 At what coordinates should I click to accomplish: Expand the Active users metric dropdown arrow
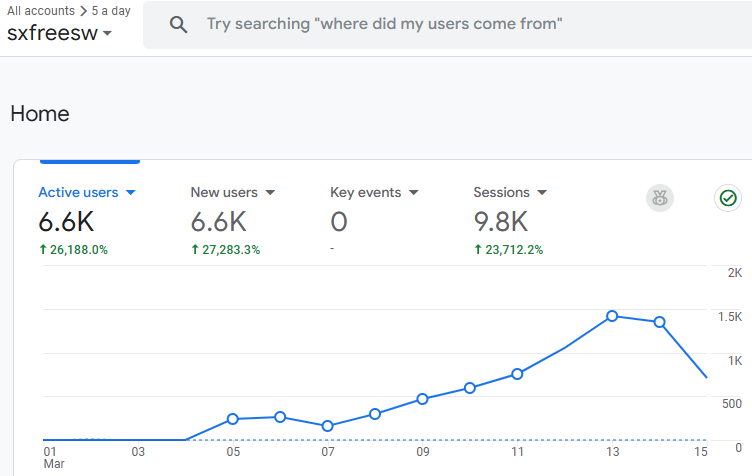130,193
